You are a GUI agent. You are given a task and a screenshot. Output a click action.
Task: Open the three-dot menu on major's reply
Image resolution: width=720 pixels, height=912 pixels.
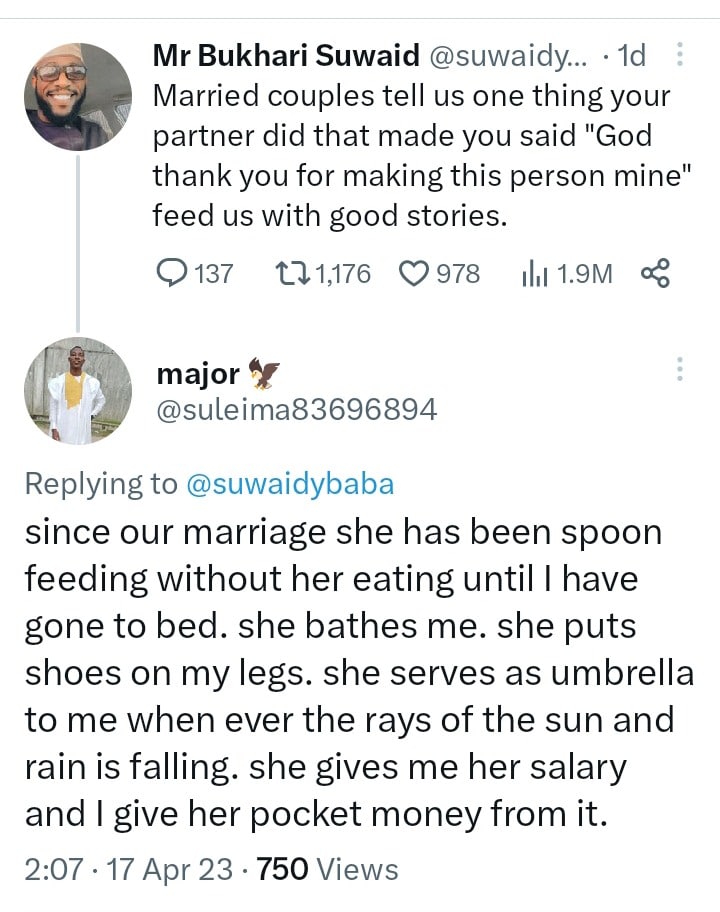680,369
